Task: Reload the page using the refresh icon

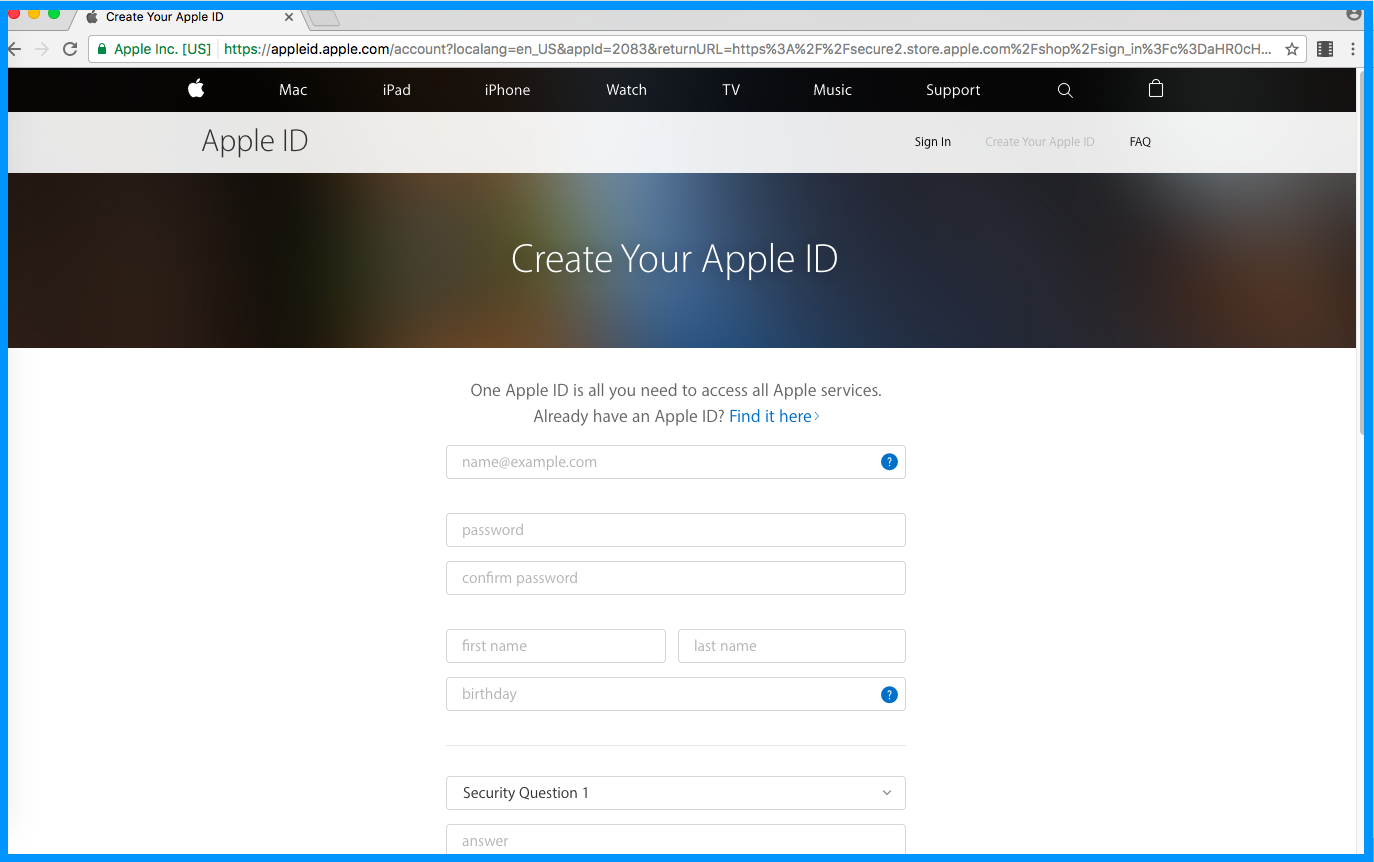Action: [70, 49]
